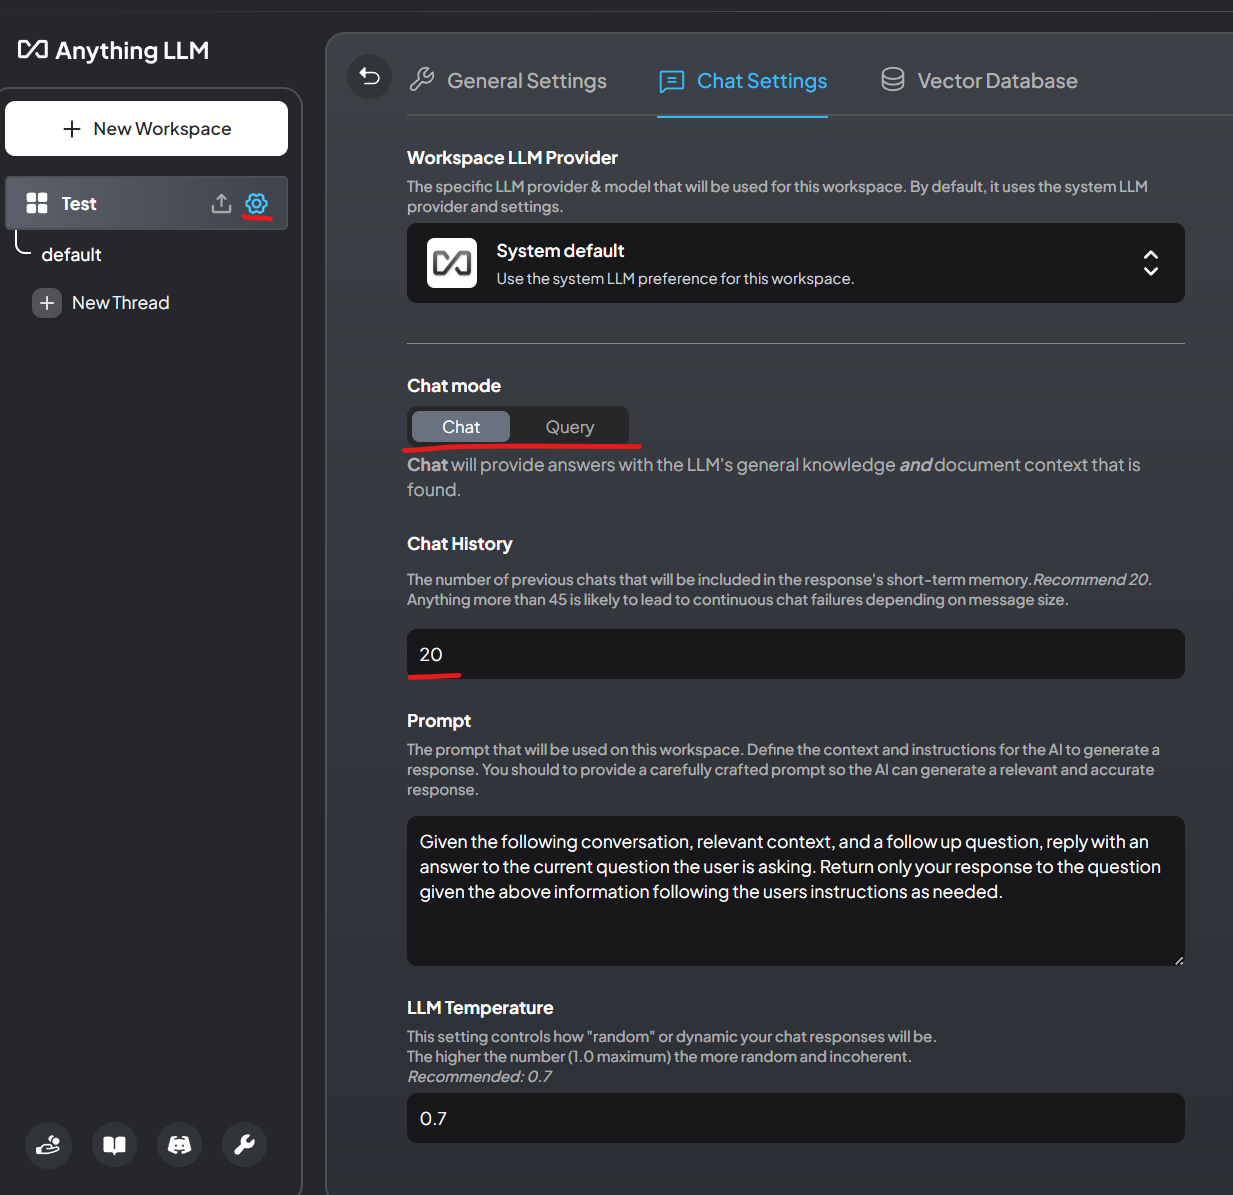
Task: Click the provider selector chevron arrows
Action: point(1150,263)
